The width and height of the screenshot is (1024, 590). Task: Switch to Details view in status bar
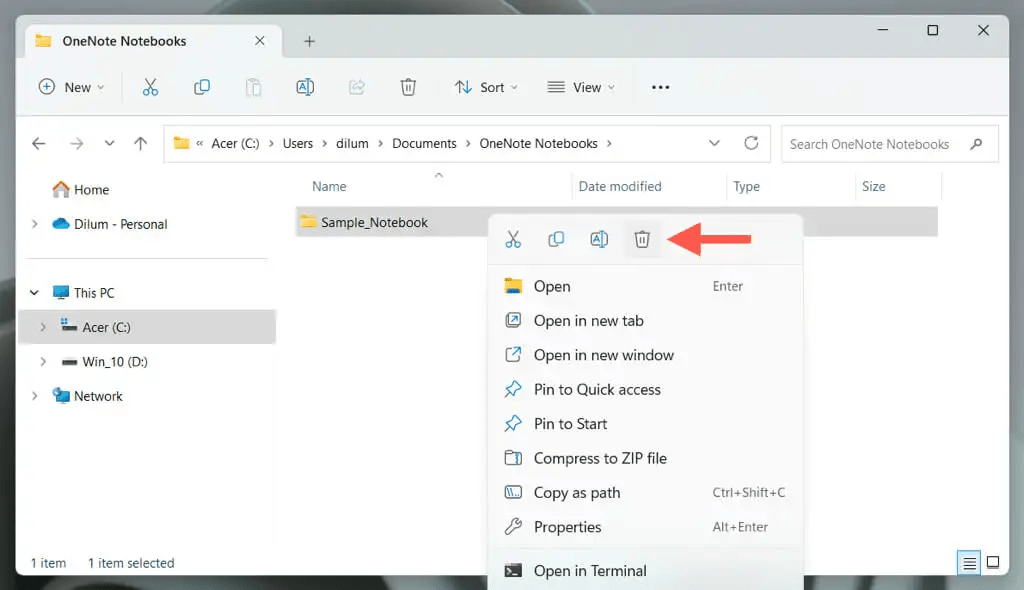tap(969, 563)
